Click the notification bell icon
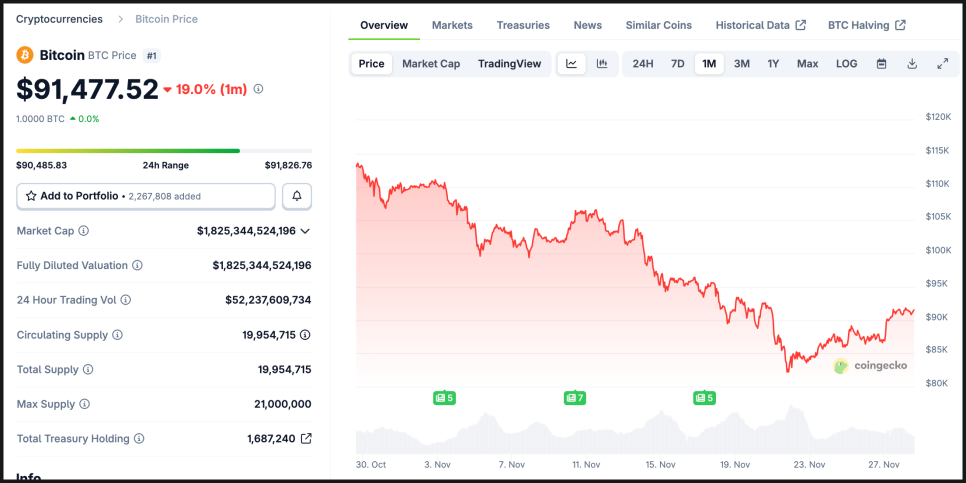 [297, 196]
